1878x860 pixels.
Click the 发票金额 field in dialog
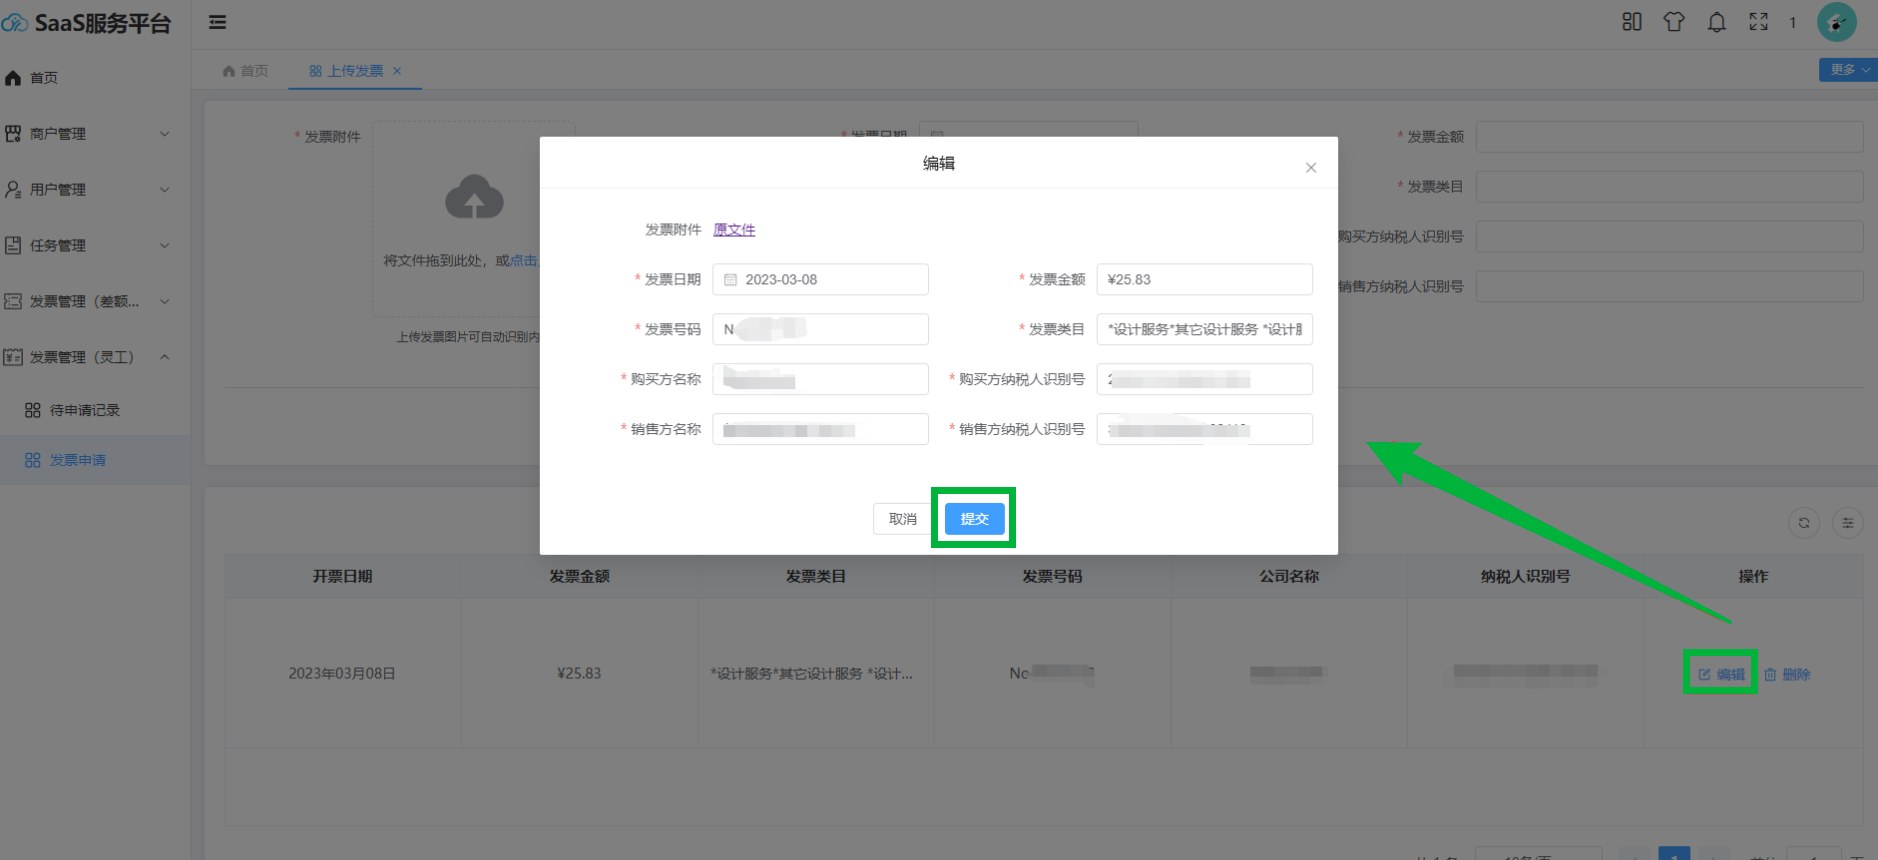[x=1204, y=280]
